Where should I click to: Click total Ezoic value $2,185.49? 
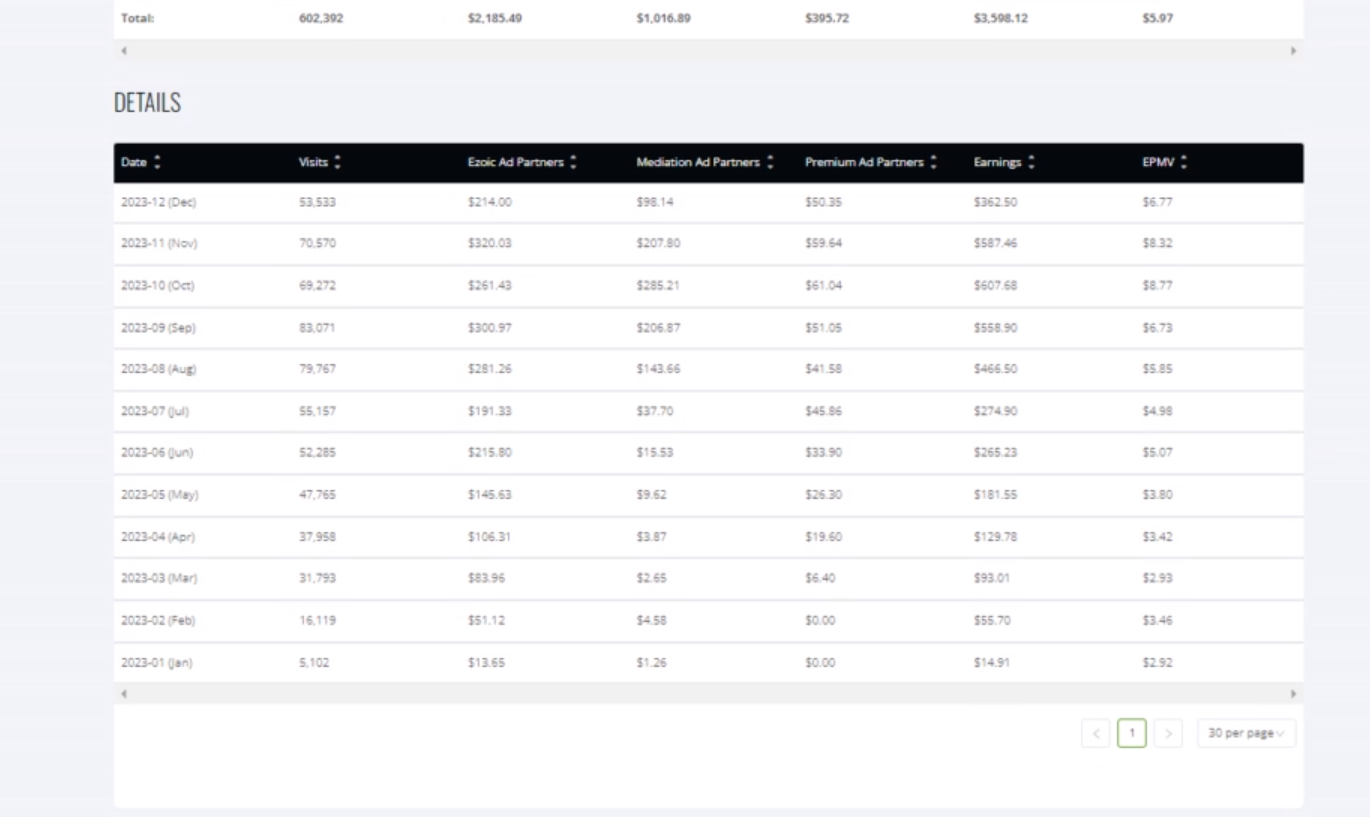click(x=496, y=18)
